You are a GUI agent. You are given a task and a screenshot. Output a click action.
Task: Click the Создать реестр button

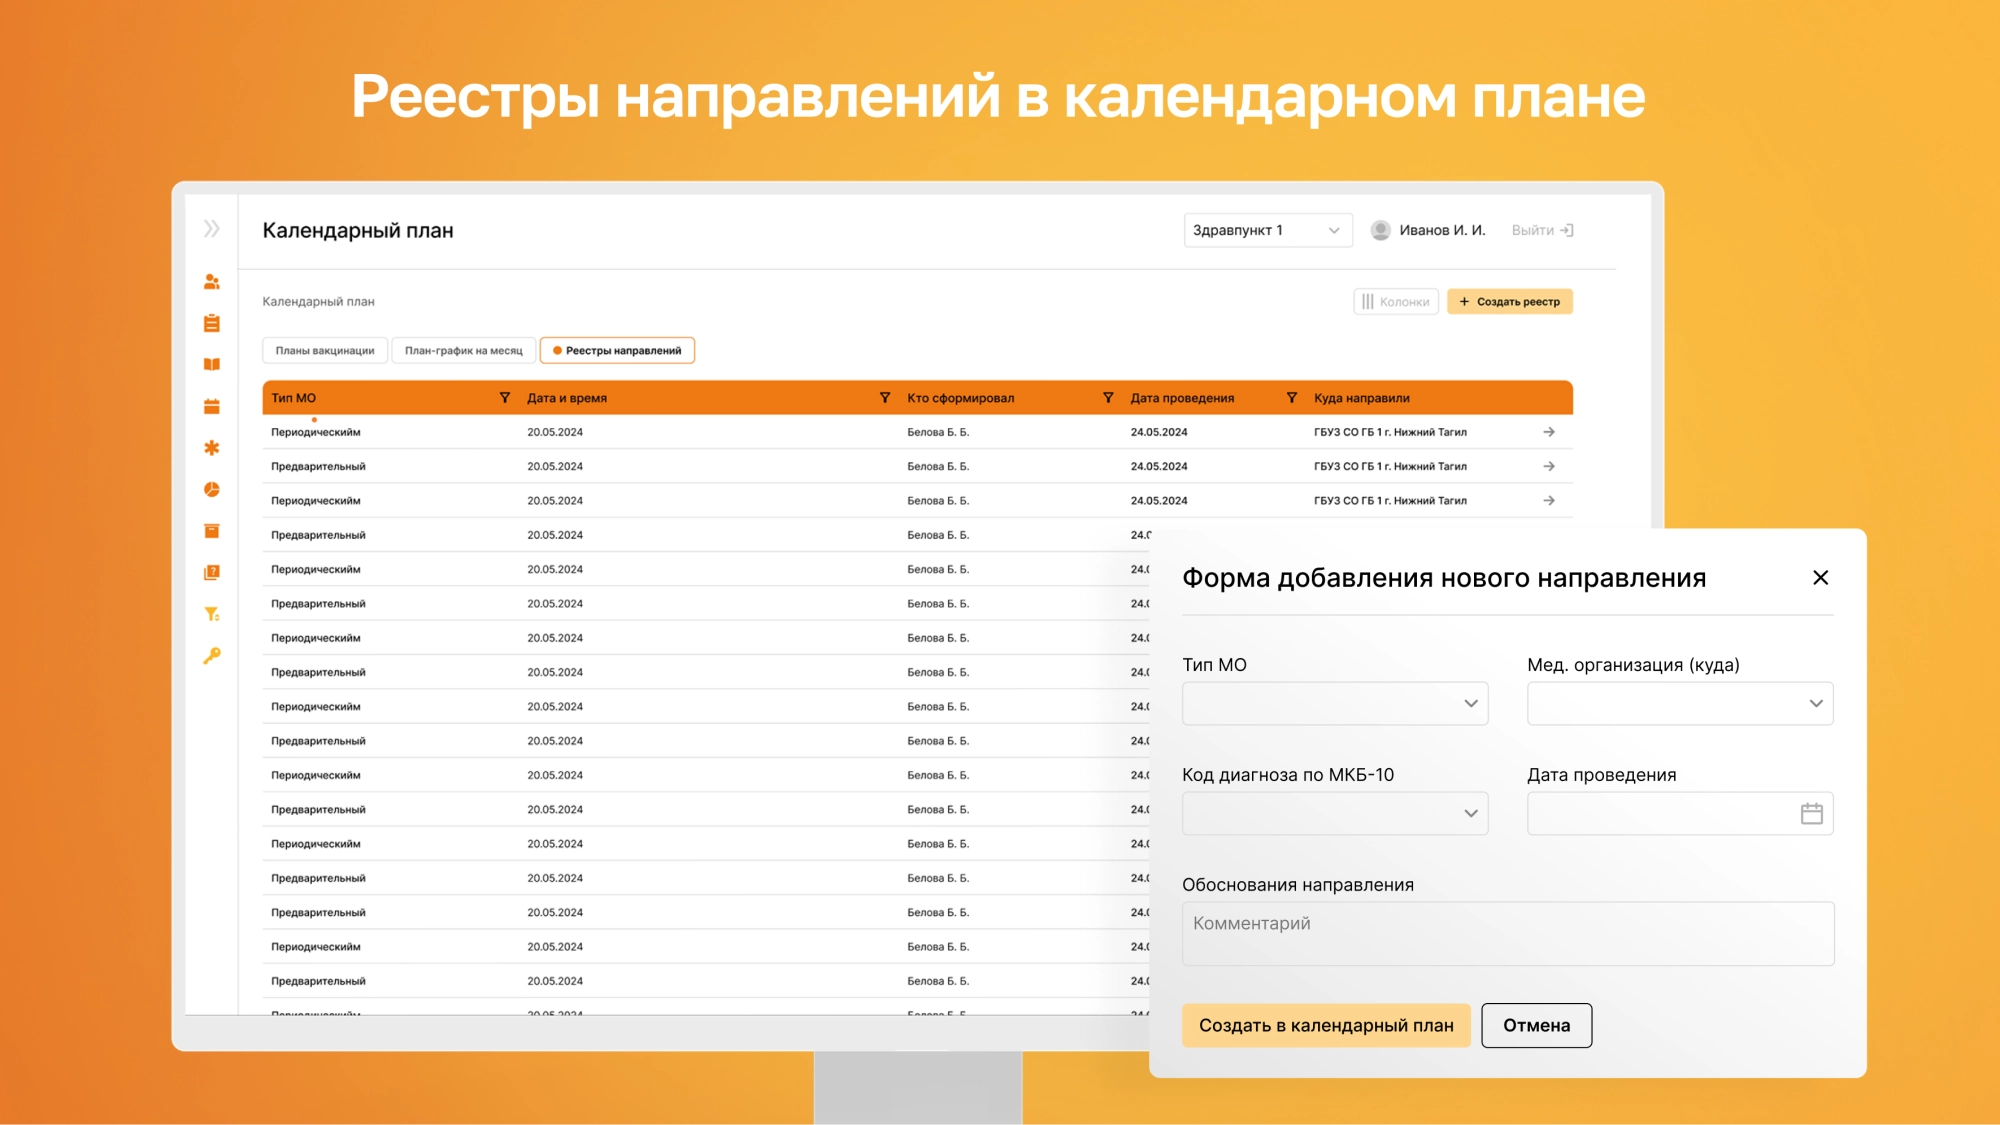coord(1509,301)
